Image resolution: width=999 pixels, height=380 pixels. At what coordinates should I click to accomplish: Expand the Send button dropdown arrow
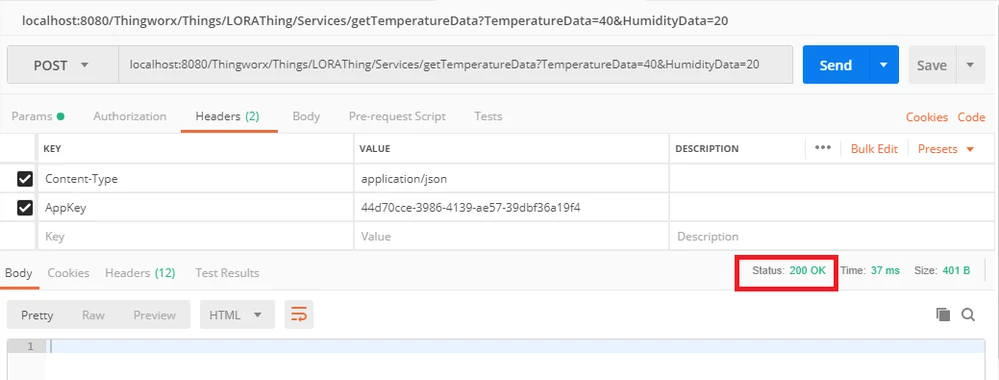pos(884,64)
